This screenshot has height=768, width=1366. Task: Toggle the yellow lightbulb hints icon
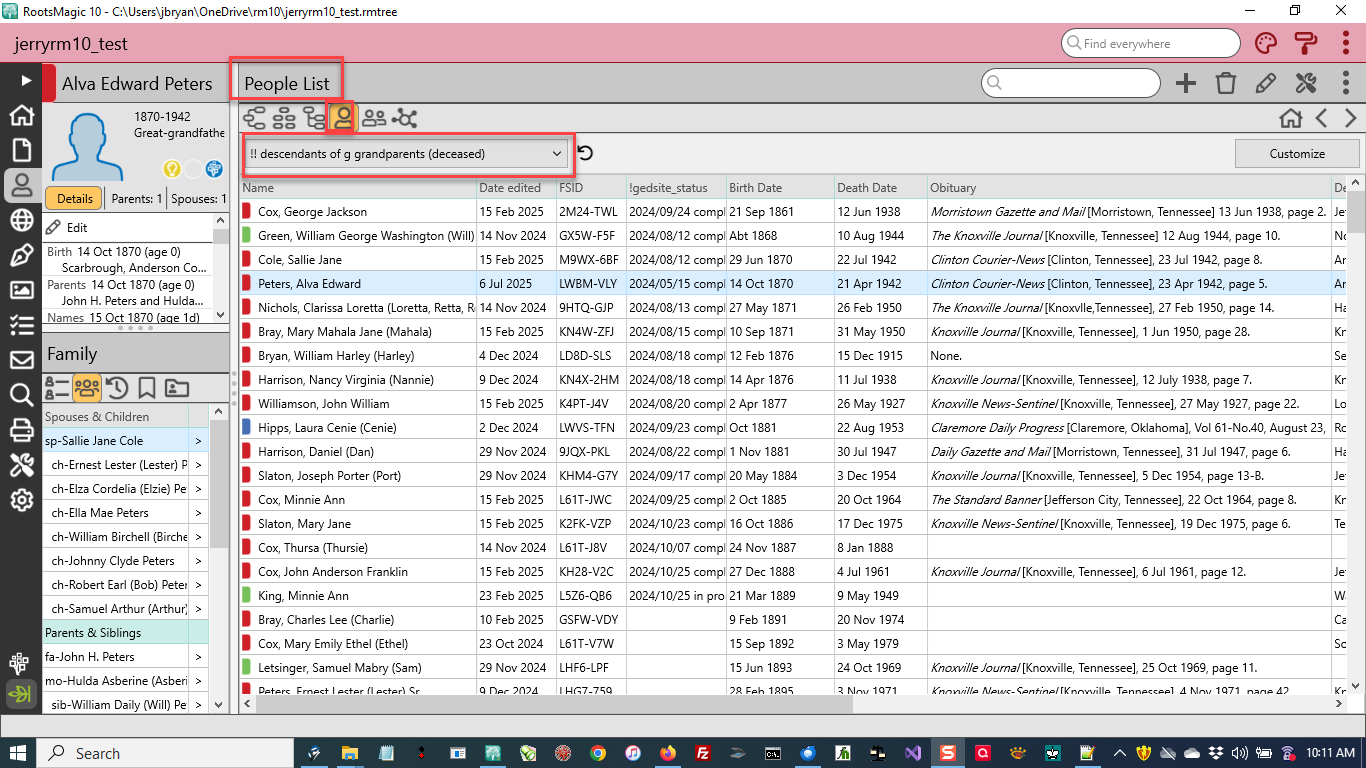point(172,169)
